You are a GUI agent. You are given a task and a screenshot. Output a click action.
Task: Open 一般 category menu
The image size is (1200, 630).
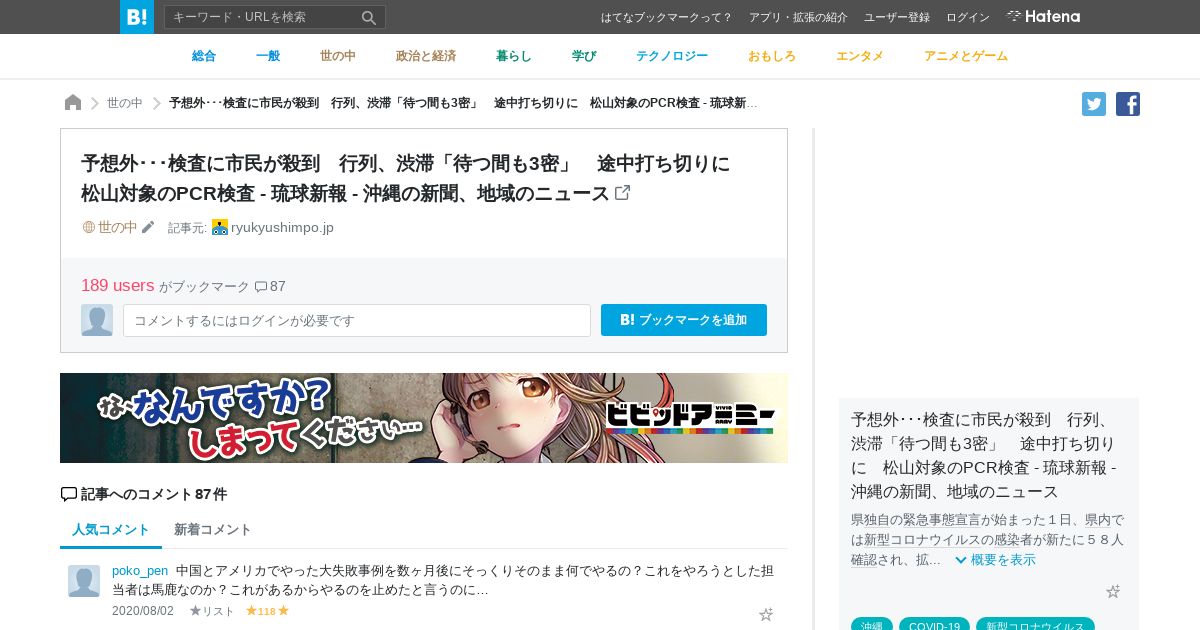[x=268, y=56]
